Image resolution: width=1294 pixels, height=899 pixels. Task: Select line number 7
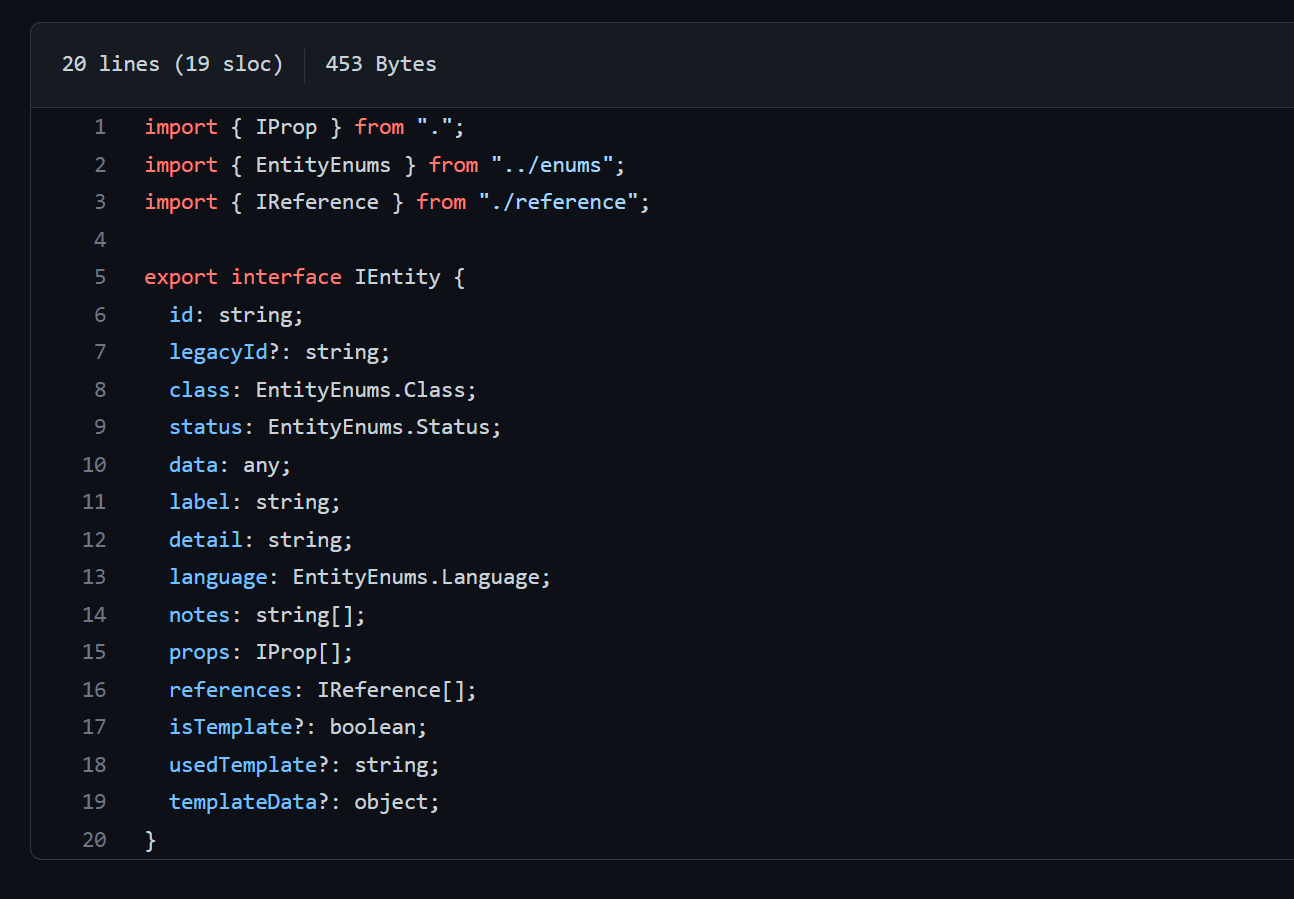coord(99,352)
